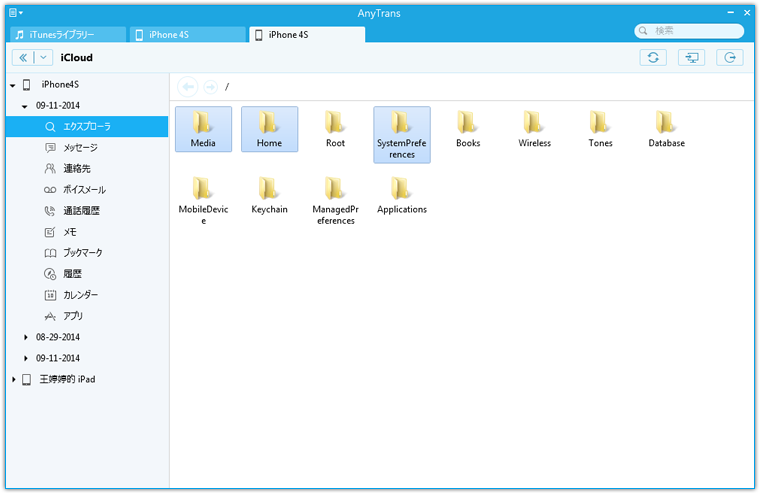
Task: Collapse the expanded 09-11-2014 backup
Action: (x=25, y=106)
